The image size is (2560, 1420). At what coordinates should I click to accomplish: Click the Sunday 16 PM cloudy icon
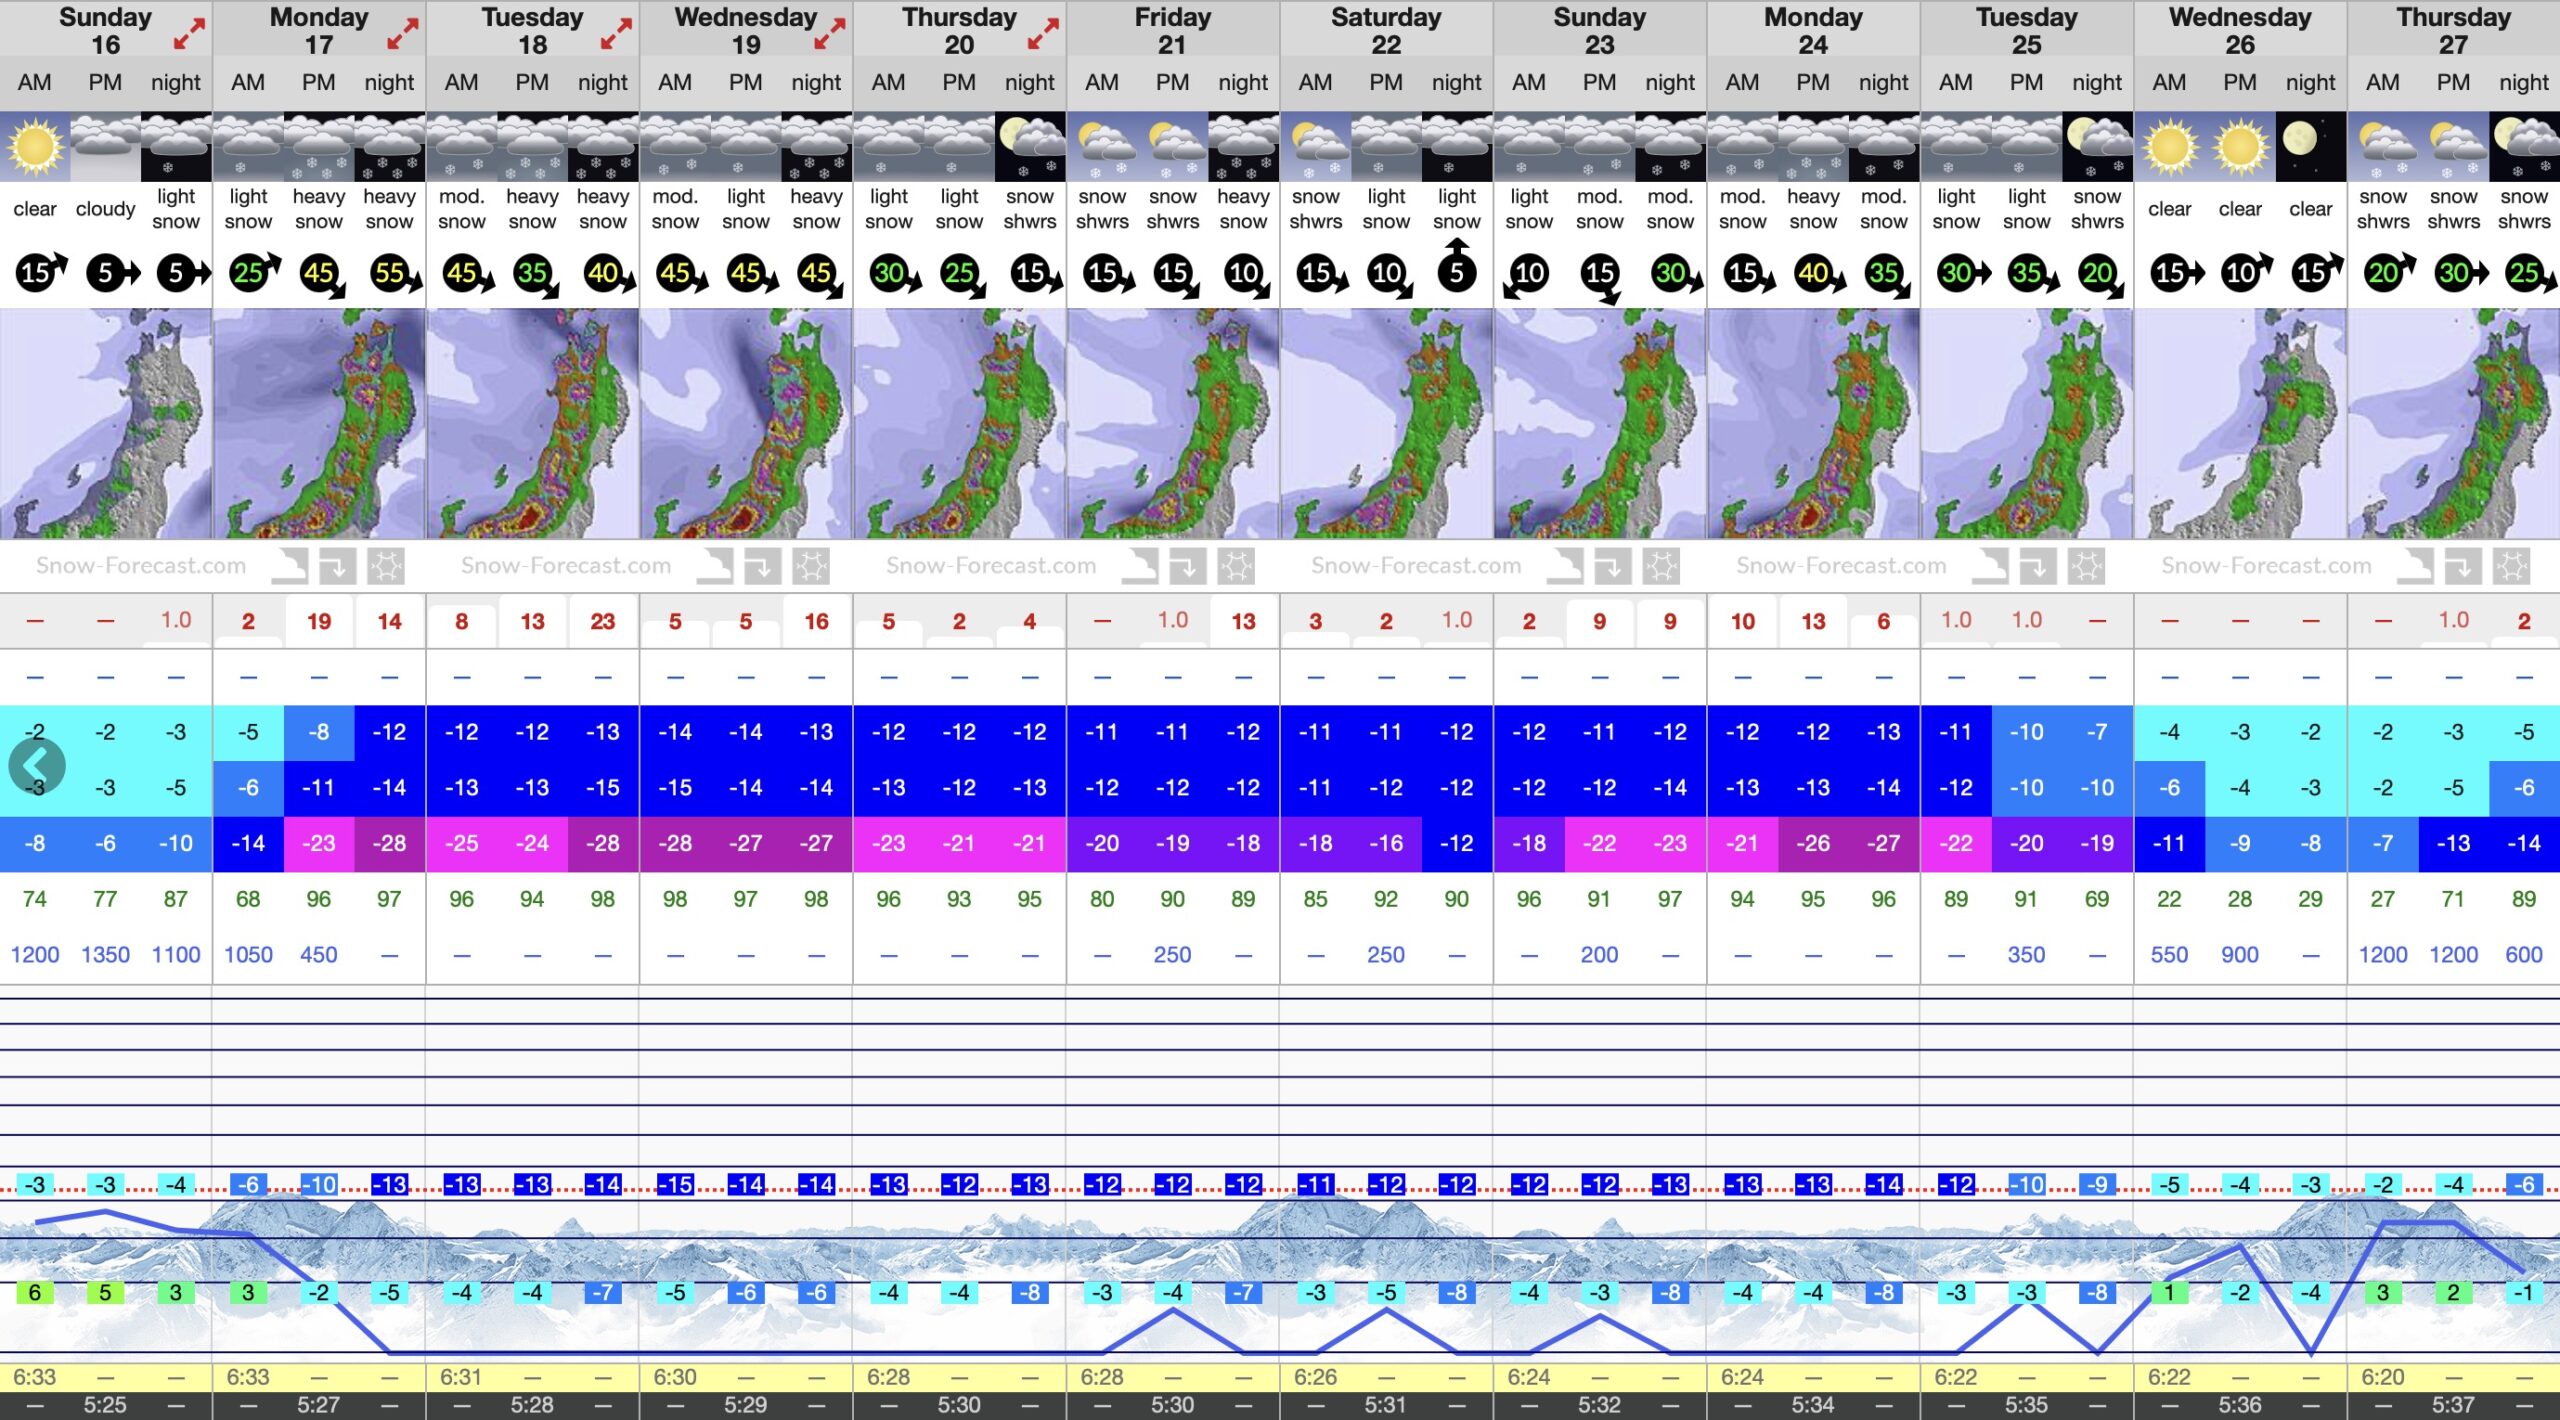(105, 147)
